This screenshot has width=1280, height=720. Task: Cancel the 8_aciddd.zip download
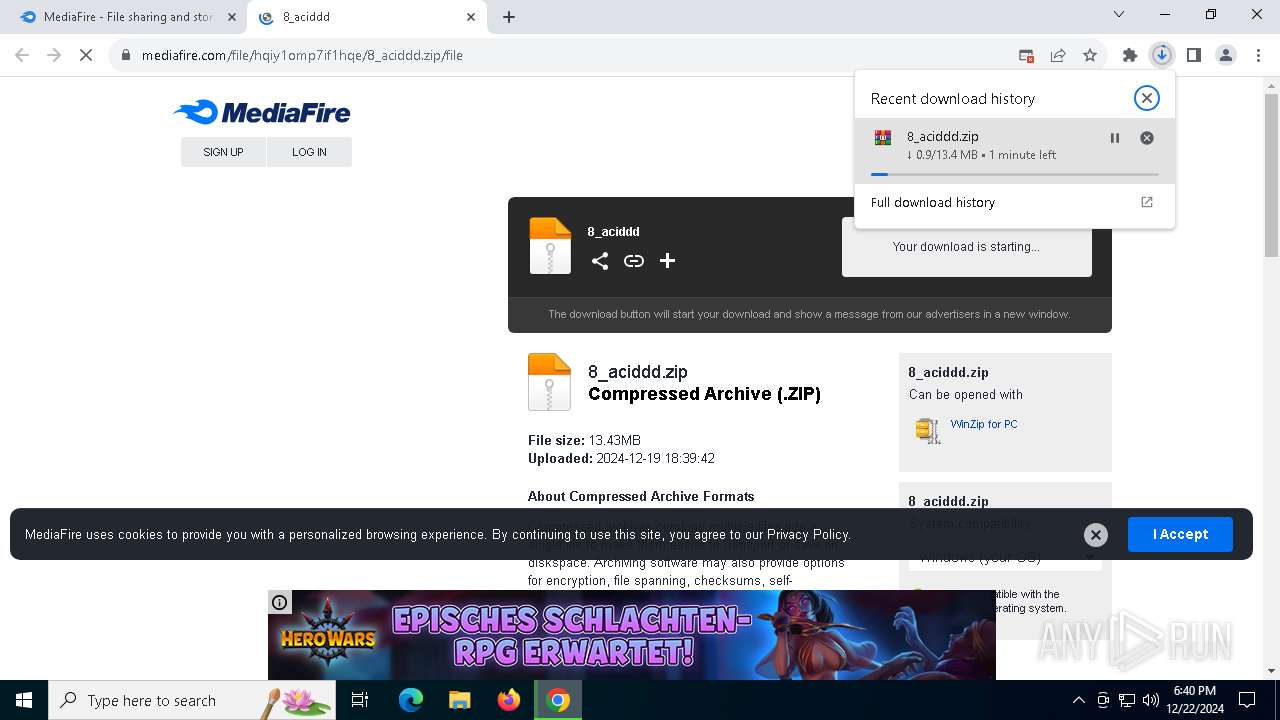[x=1147, y=138]
